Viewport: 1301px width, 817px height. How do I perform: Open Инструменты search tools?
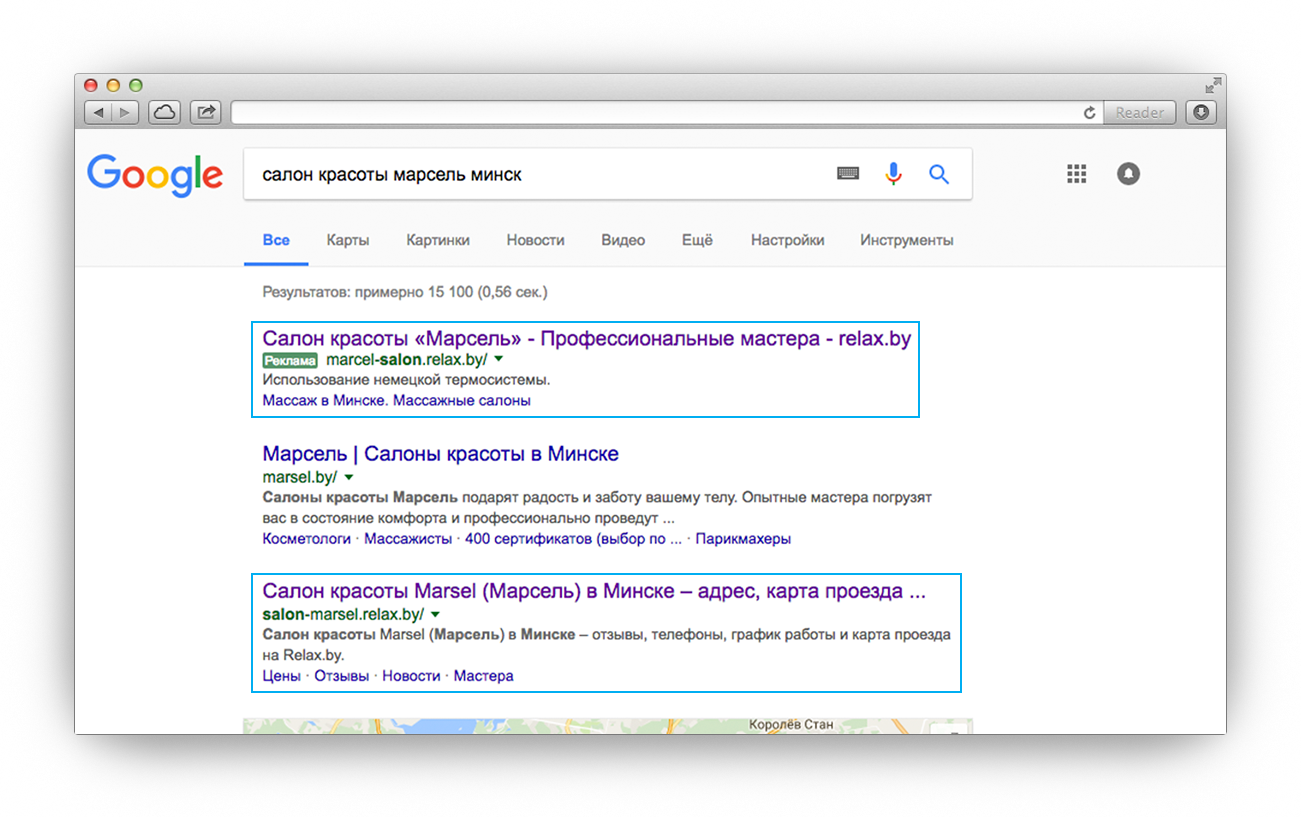(907, 240)
